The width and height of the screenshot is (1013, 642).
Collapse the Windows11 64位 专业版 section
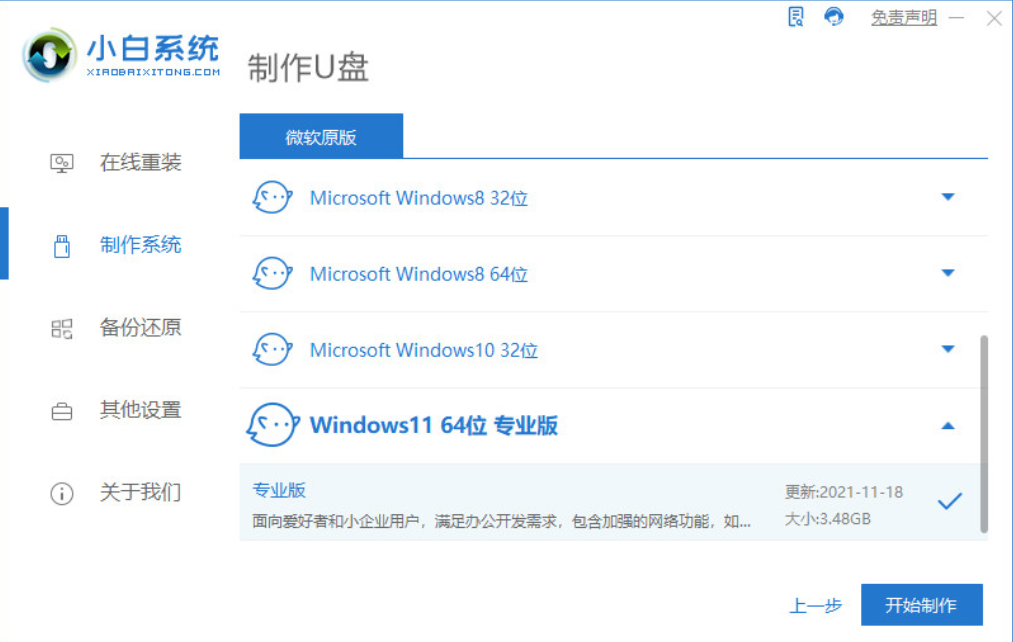point(948,426)
